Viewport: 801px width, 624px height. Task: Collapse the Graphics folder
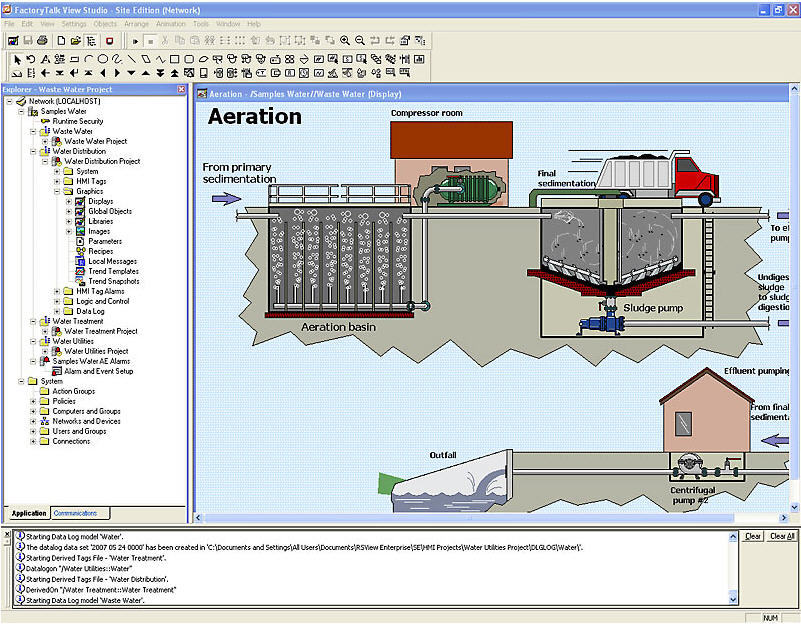tap(57, 191)
